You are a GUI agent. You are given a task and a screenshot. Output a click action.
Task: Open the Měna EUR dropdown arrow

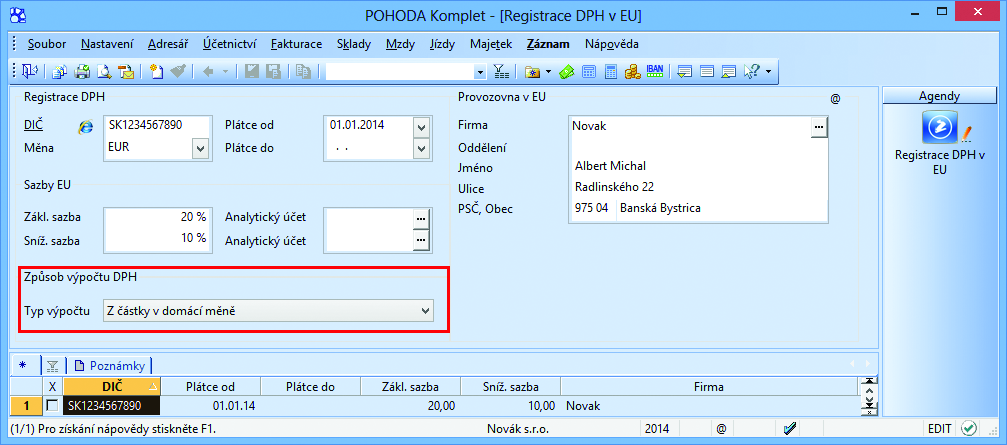pyautogui.click(x=200, y=149)
